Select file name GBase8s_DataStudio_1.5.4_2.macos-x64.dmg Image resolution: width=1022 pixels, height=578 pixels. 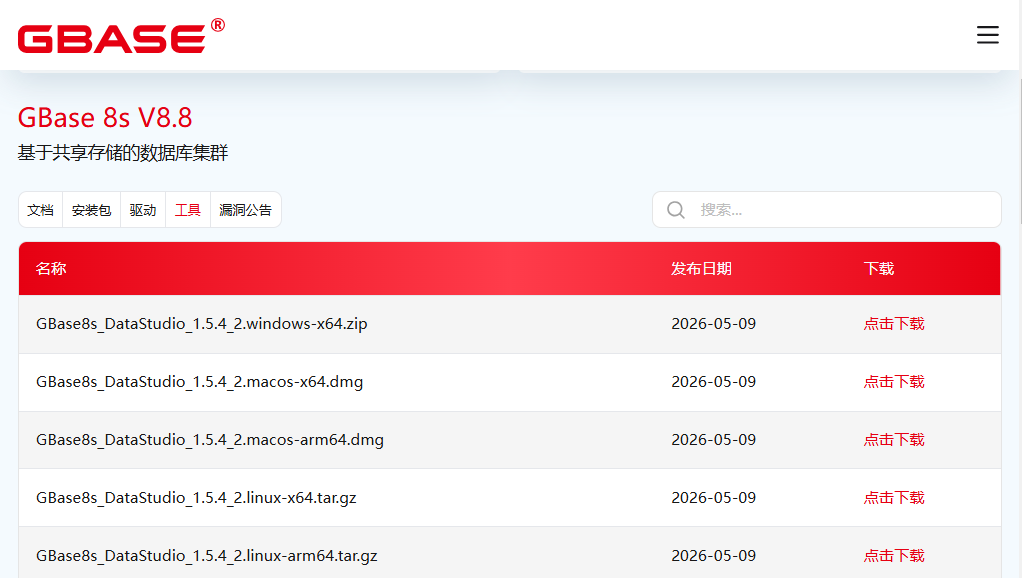(x=199, y=382)
